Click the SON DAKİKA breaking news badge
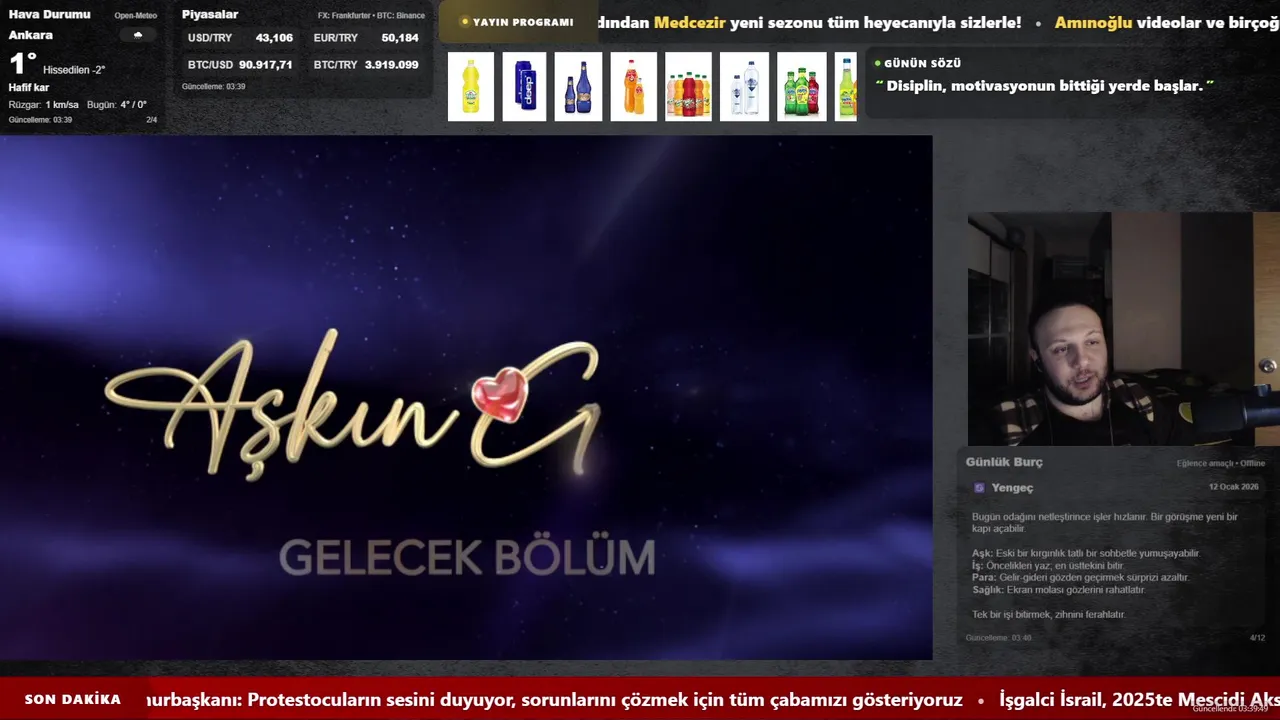This screenshot has height=720, width=1280. [x=73, y=699]
